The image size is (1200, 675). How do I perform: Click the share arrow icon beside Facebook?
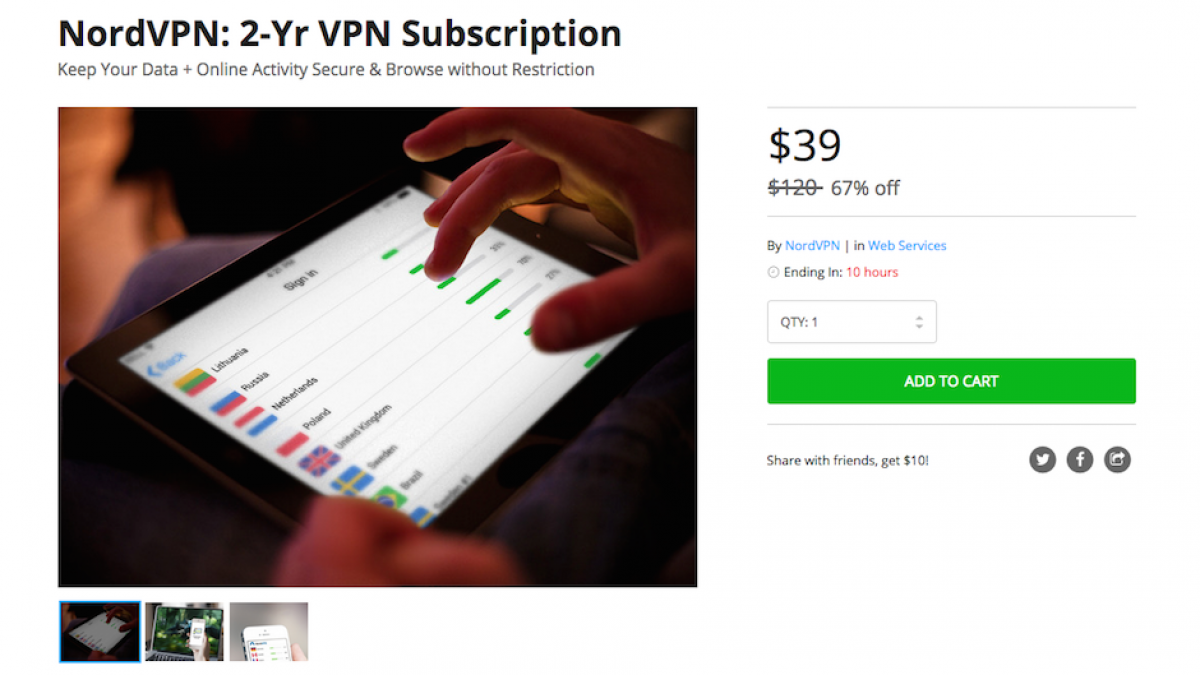[x=1118, y=460]
